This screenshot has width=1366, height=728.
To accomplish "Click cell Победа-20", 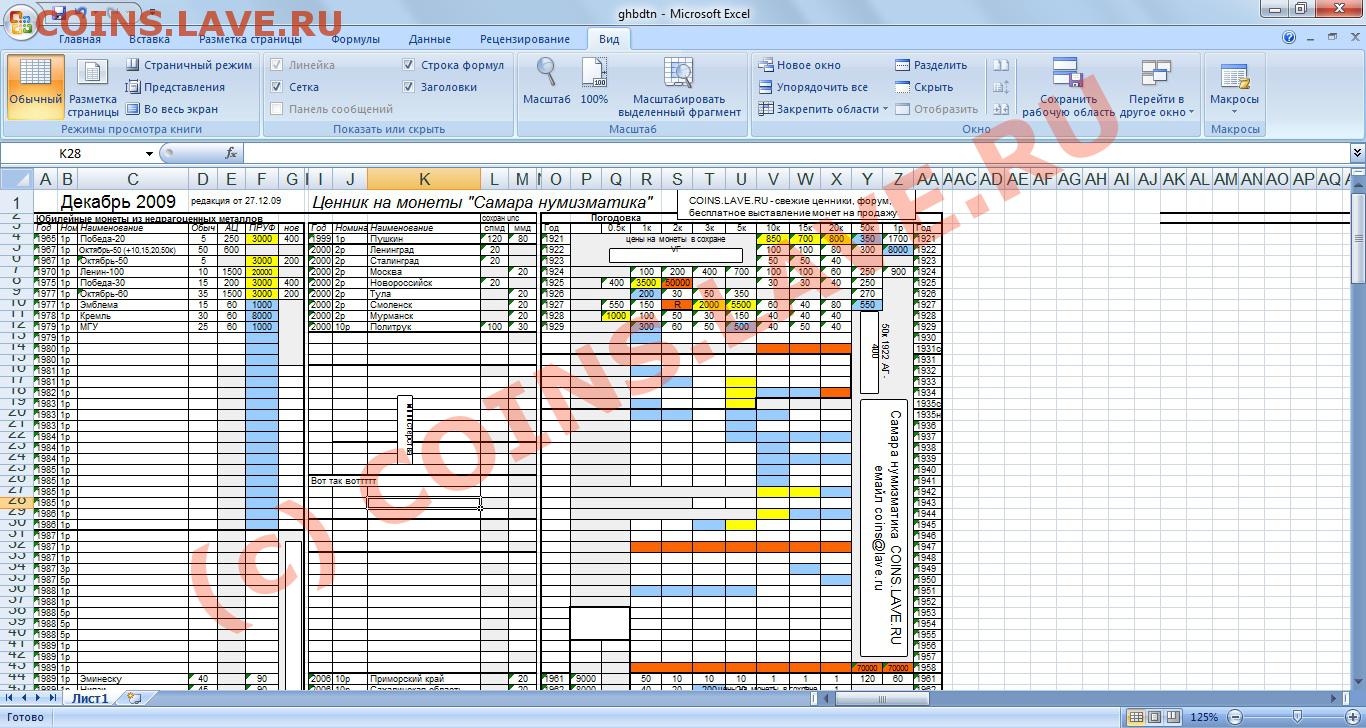I will point(133,239).
